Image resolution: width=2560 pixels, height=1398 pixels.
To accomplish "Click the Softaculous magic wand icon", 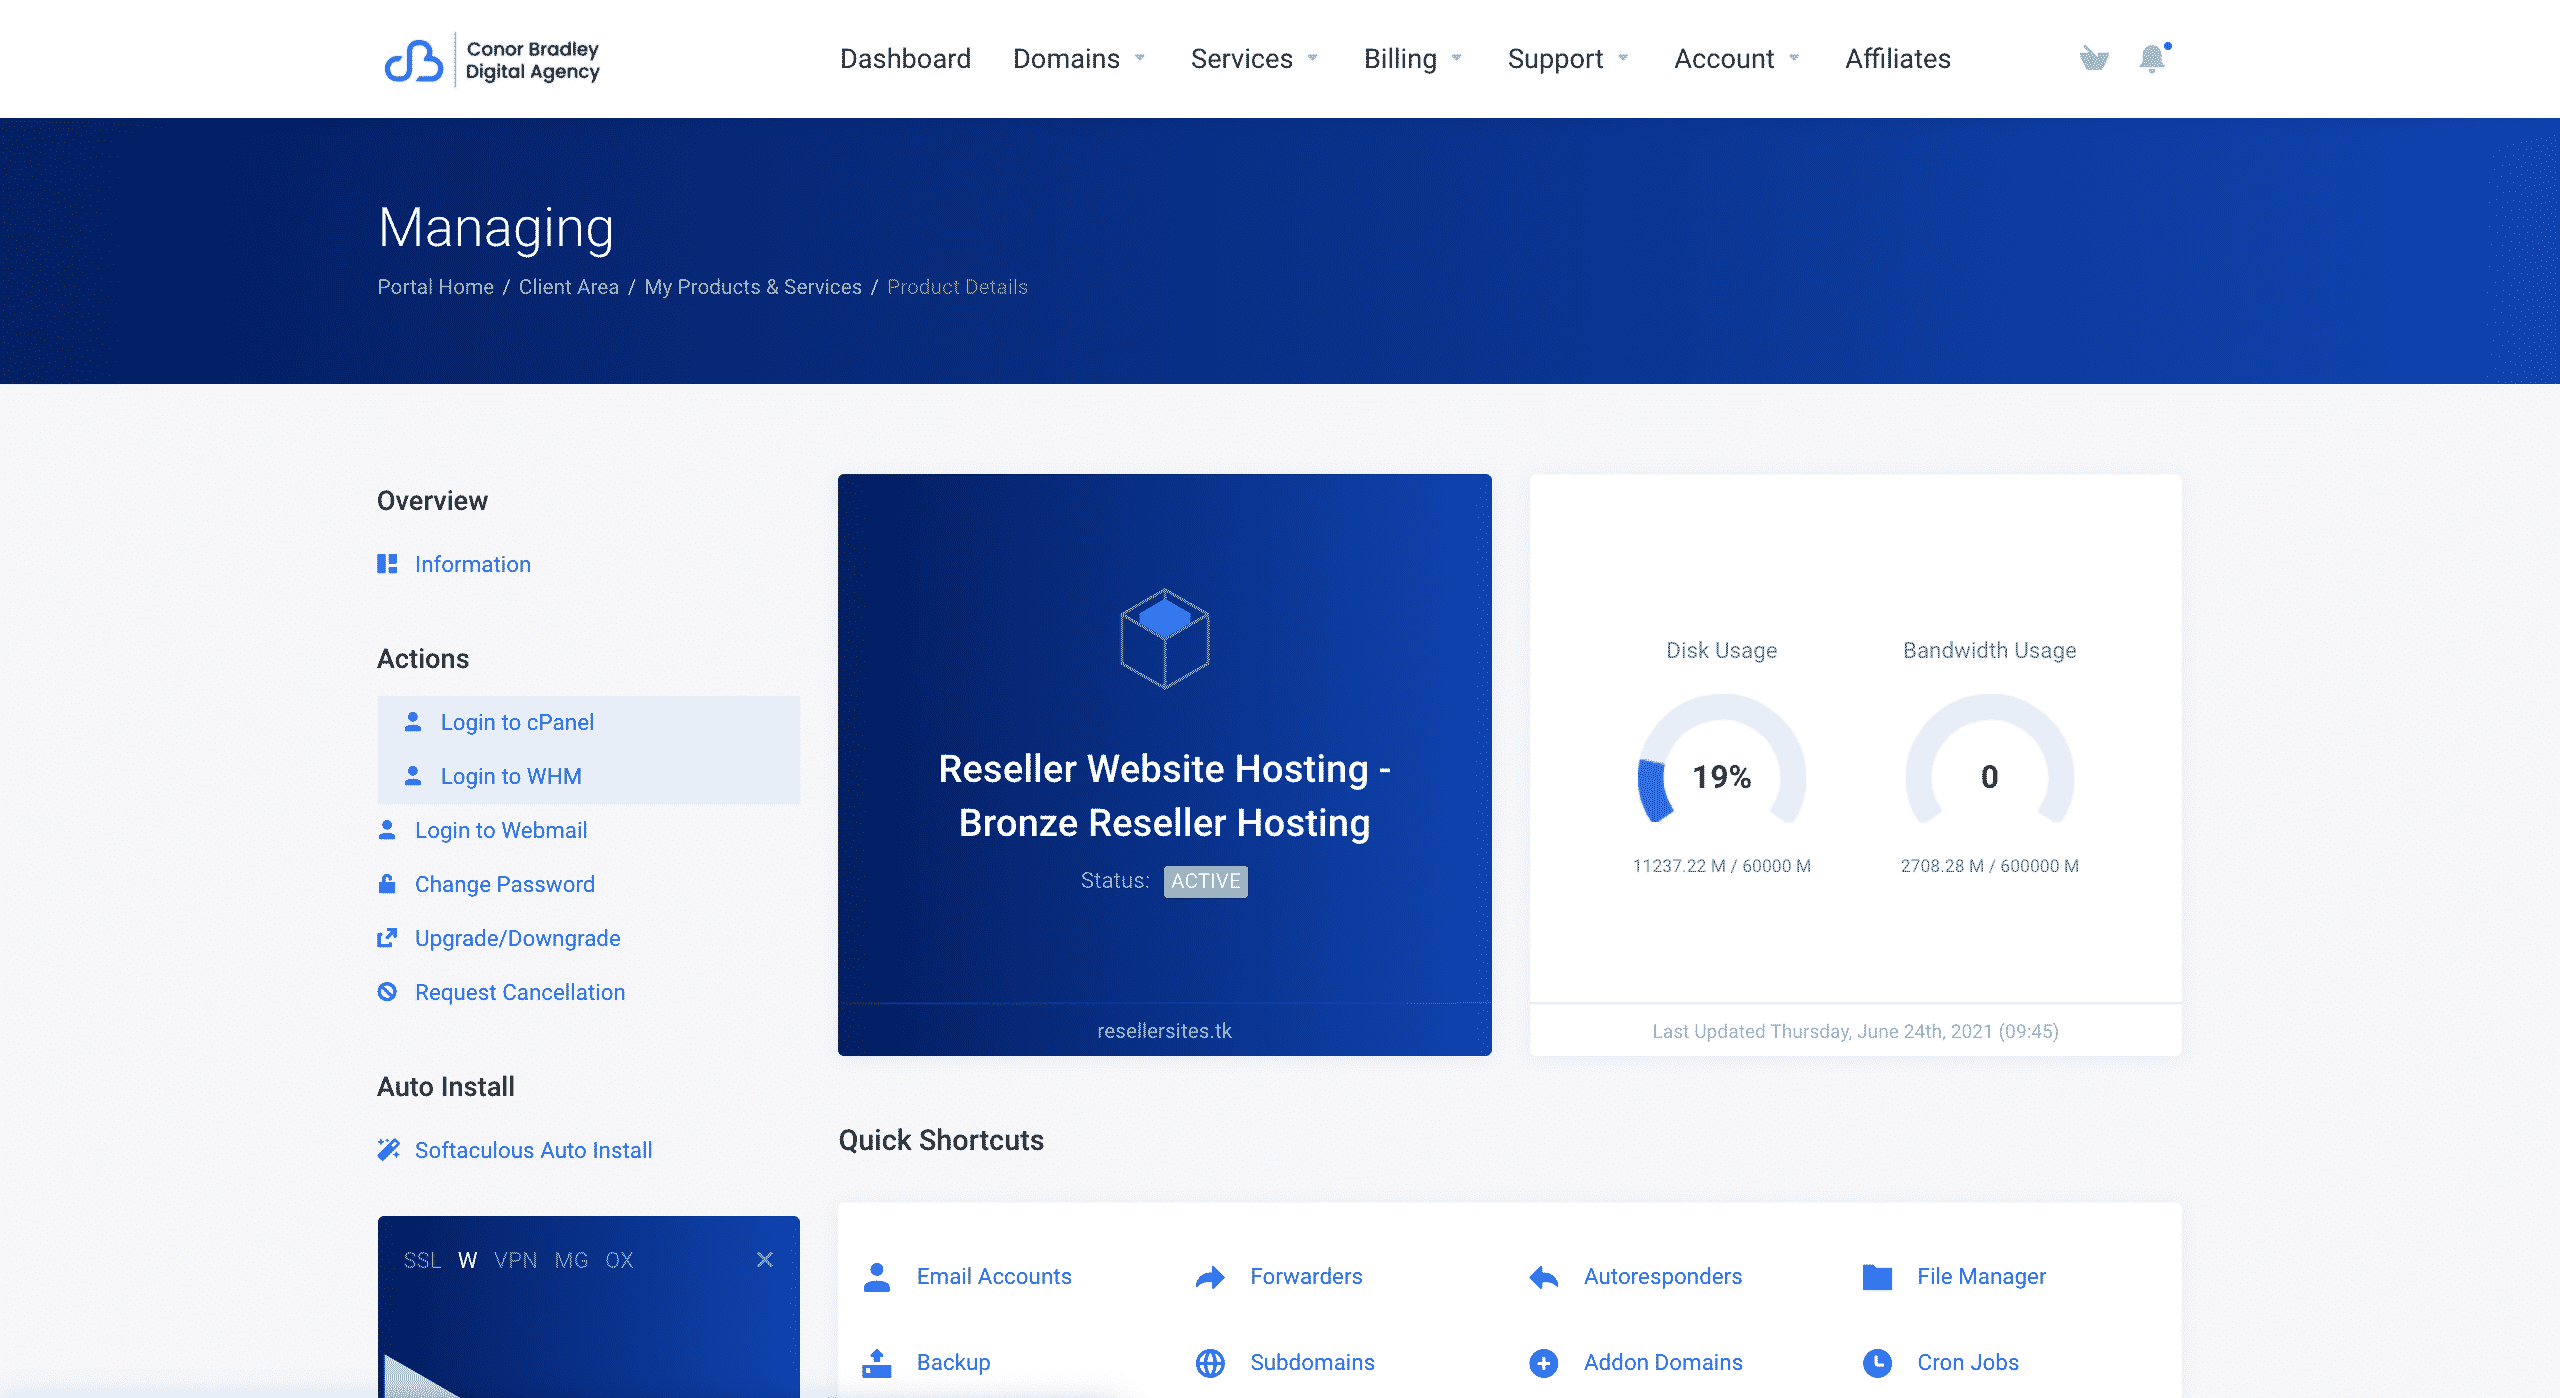I will click(x=388, y=1149).
